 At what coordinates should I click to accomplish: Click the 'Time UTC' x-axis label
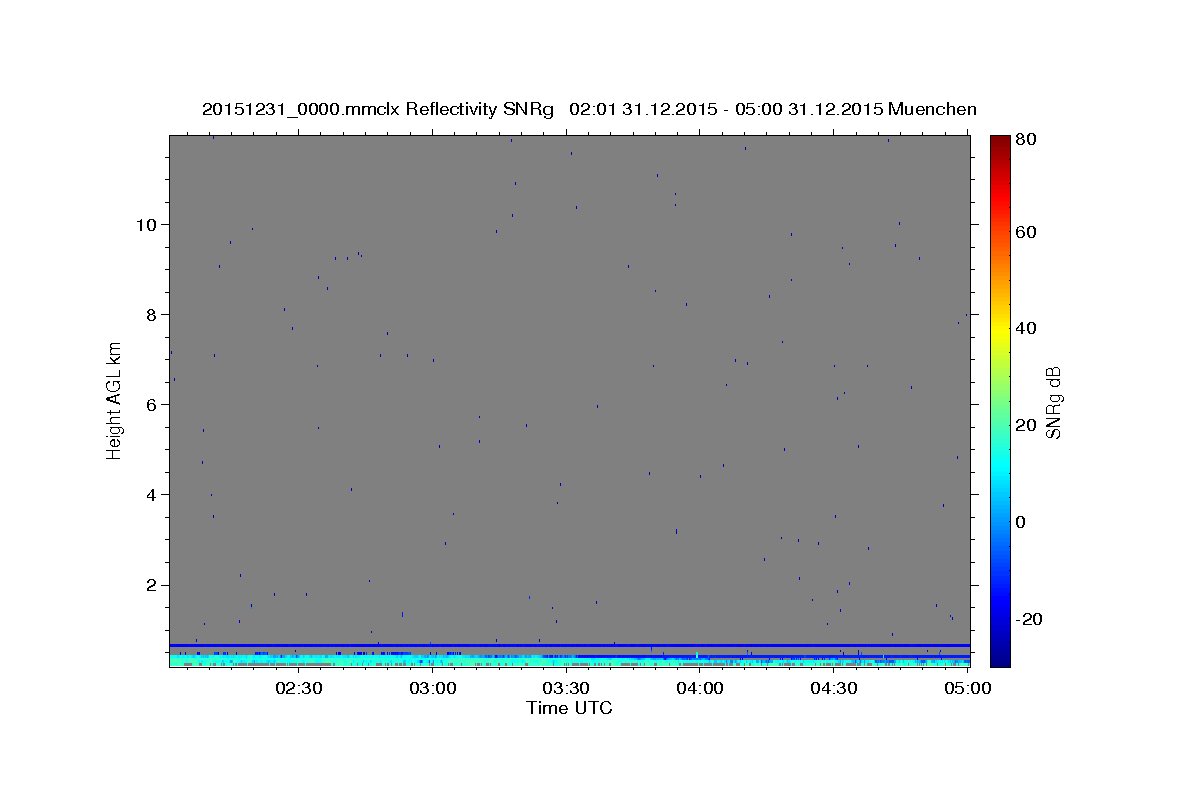click(569, 708)
